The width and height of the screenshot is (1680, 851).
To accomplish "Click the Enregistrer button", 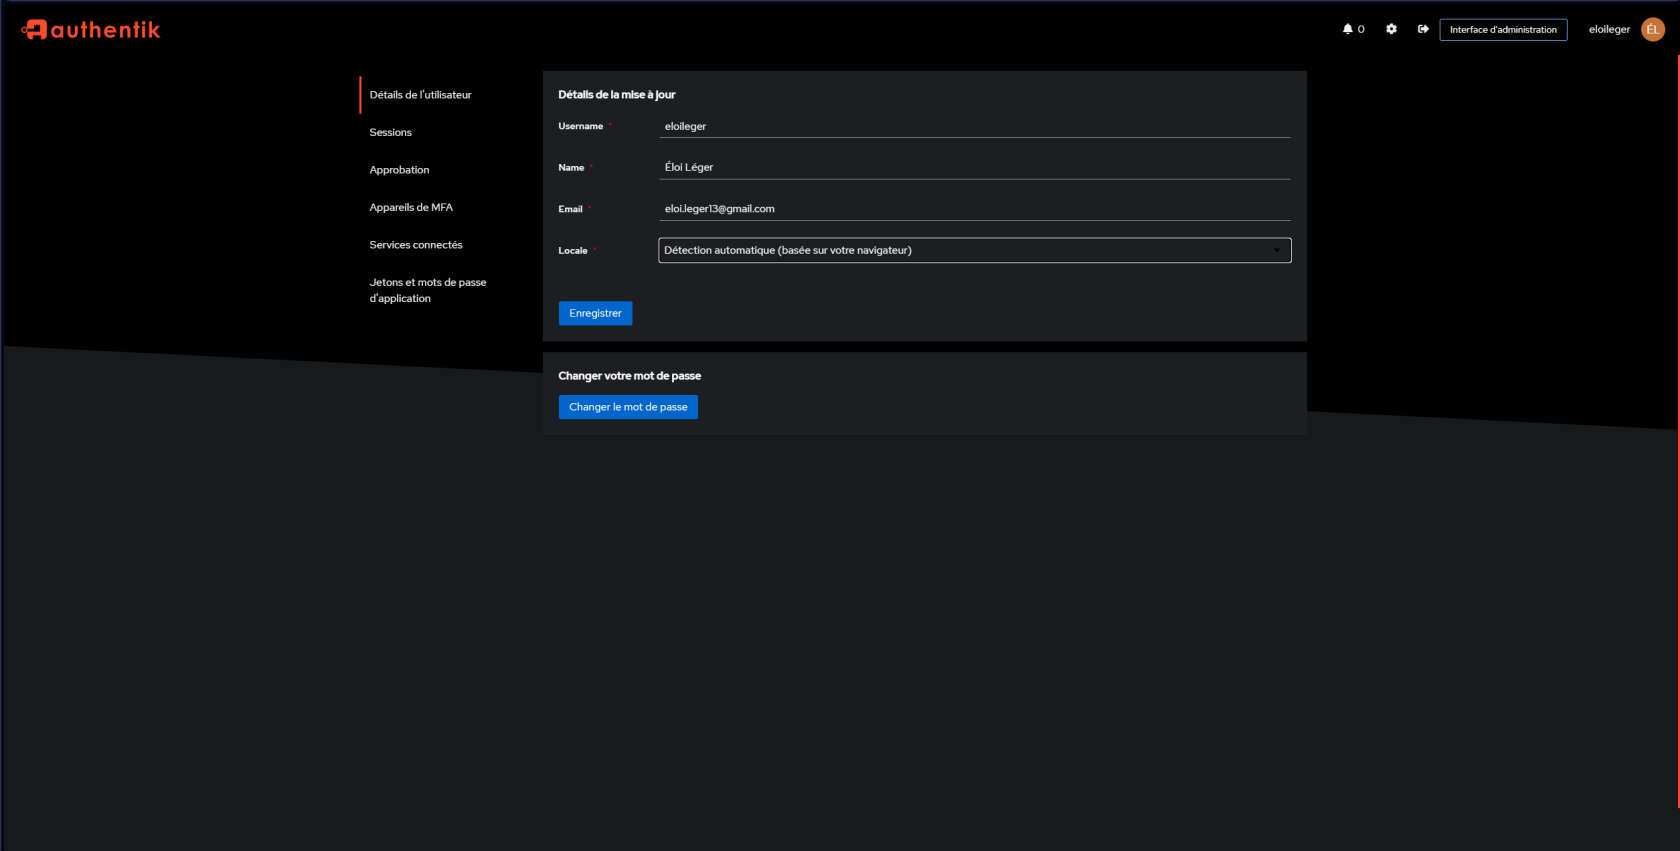I will [595, 313].
